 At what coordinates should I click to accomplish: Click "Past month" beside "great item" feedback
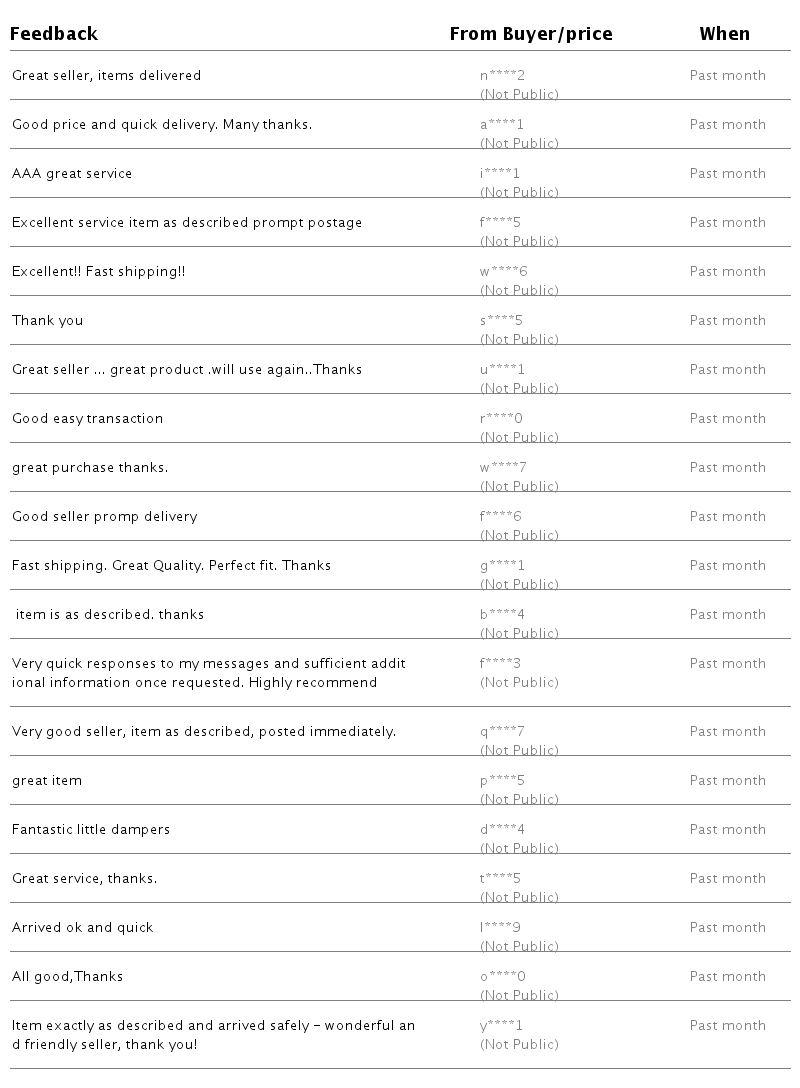tap(728, 781)
